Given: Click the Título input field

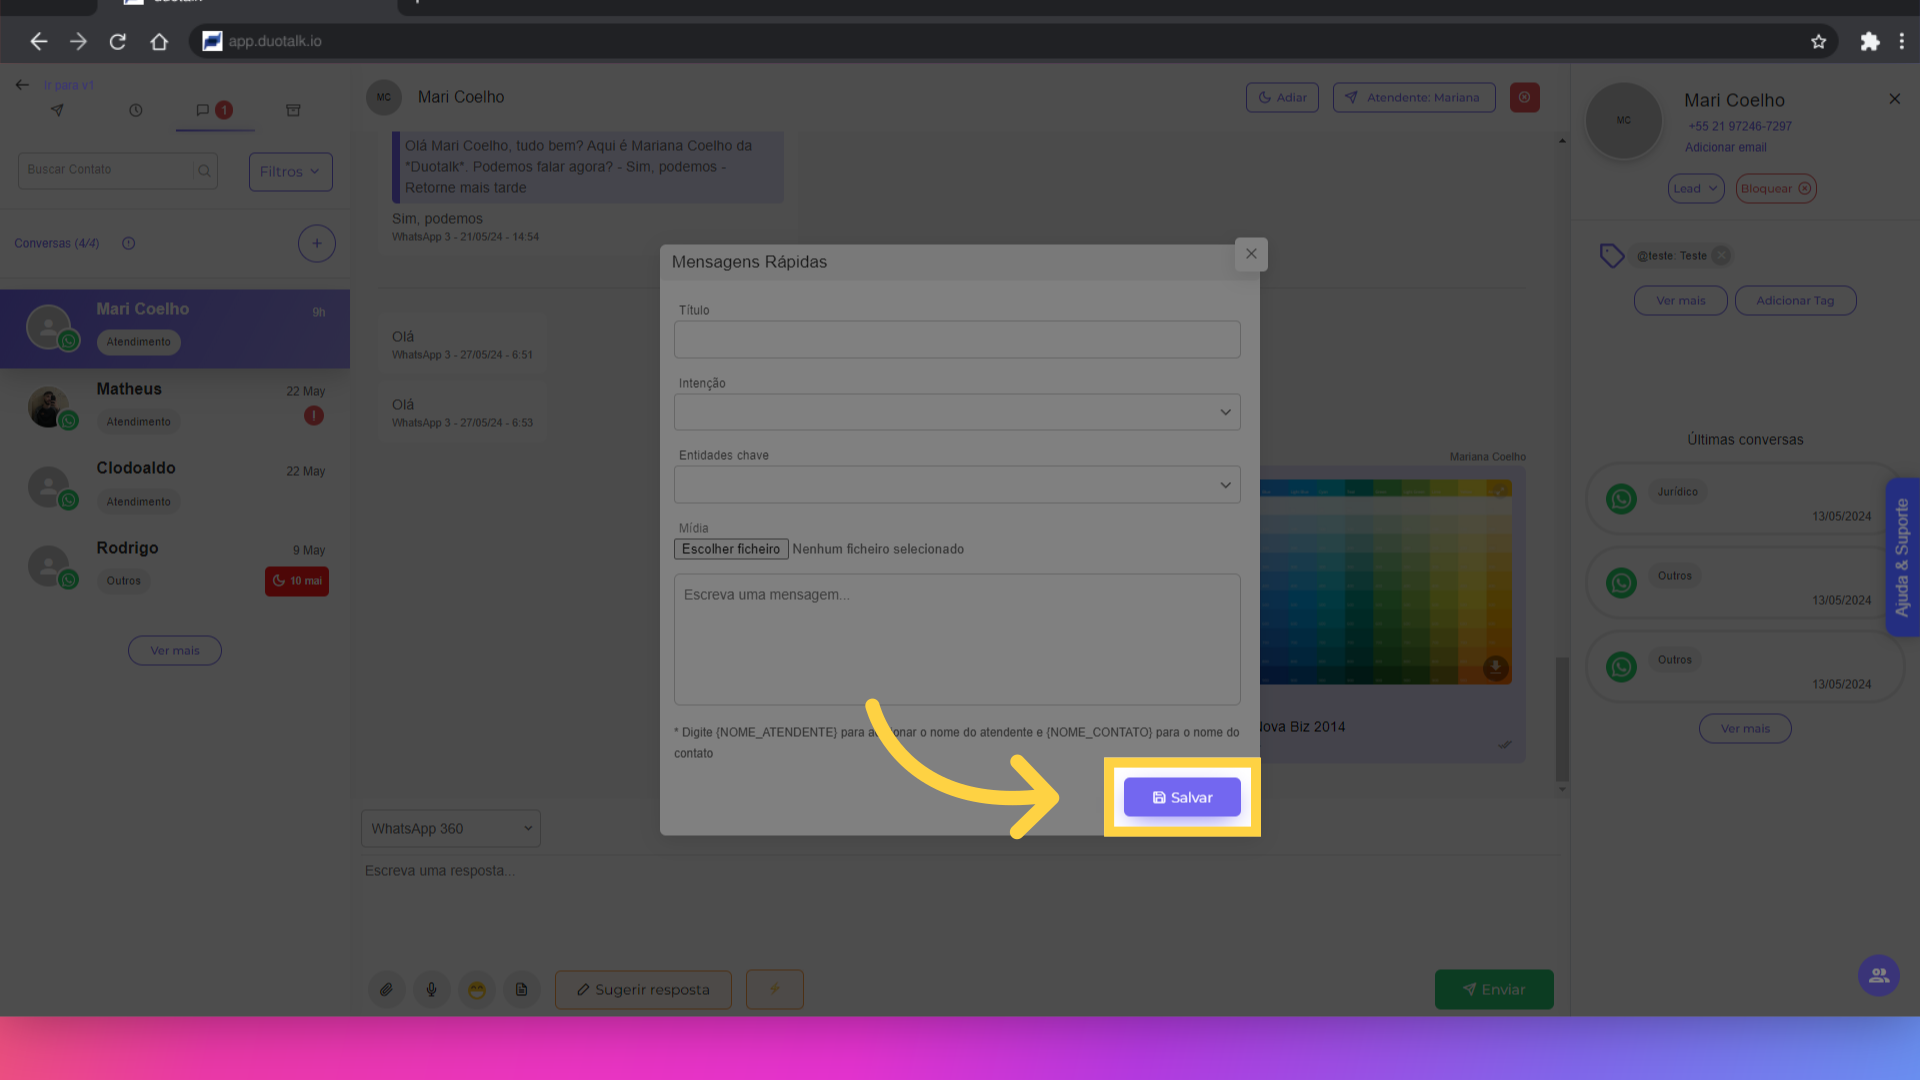Looking at the screenshot, I should [x=957, y=340].
